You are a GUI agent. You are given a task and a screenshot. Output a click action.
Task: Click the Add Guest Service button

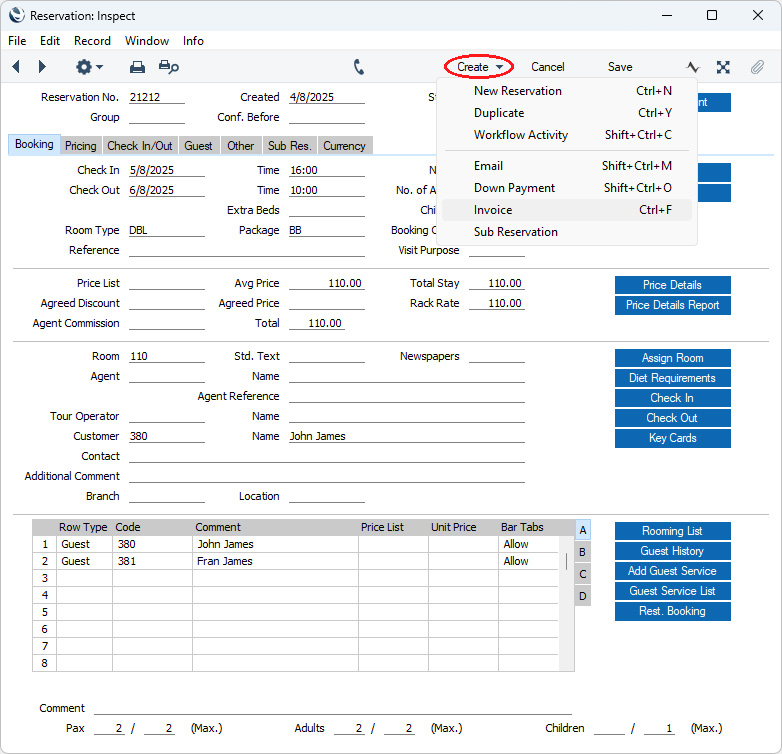[x=672, y=571]
